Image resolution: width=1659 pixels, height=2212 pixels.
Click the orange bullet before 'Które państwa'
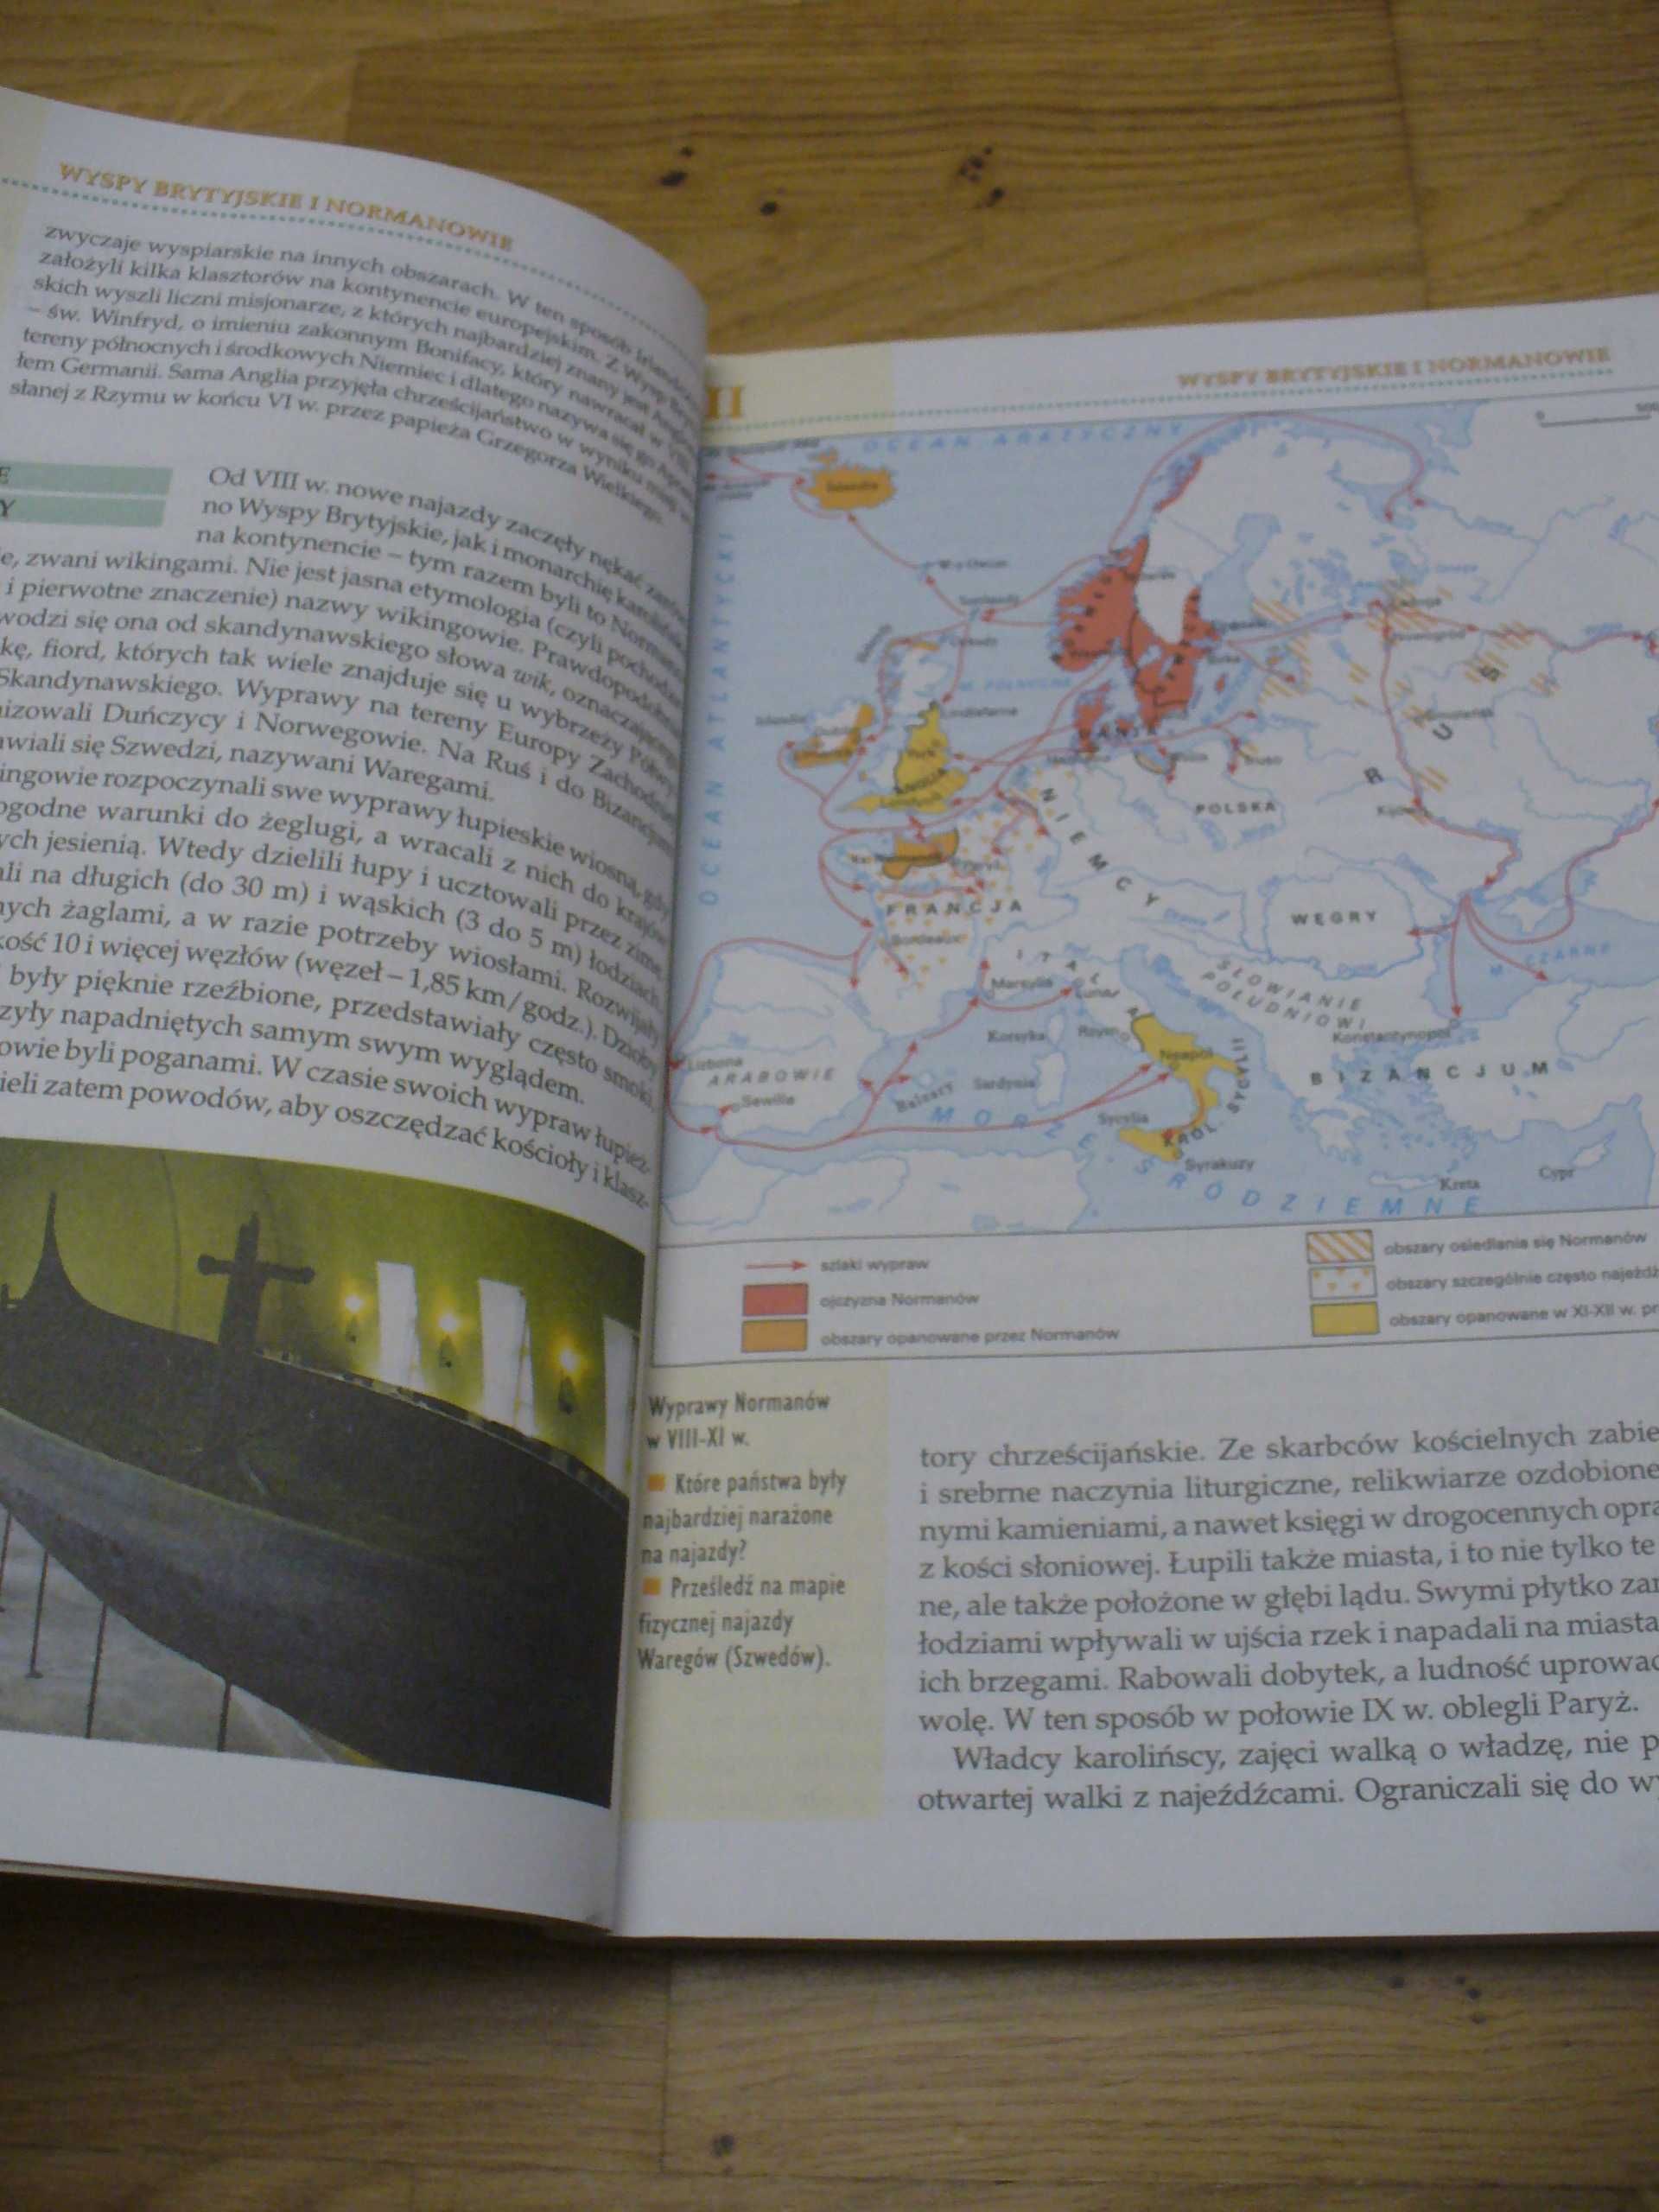point(657,1483)
